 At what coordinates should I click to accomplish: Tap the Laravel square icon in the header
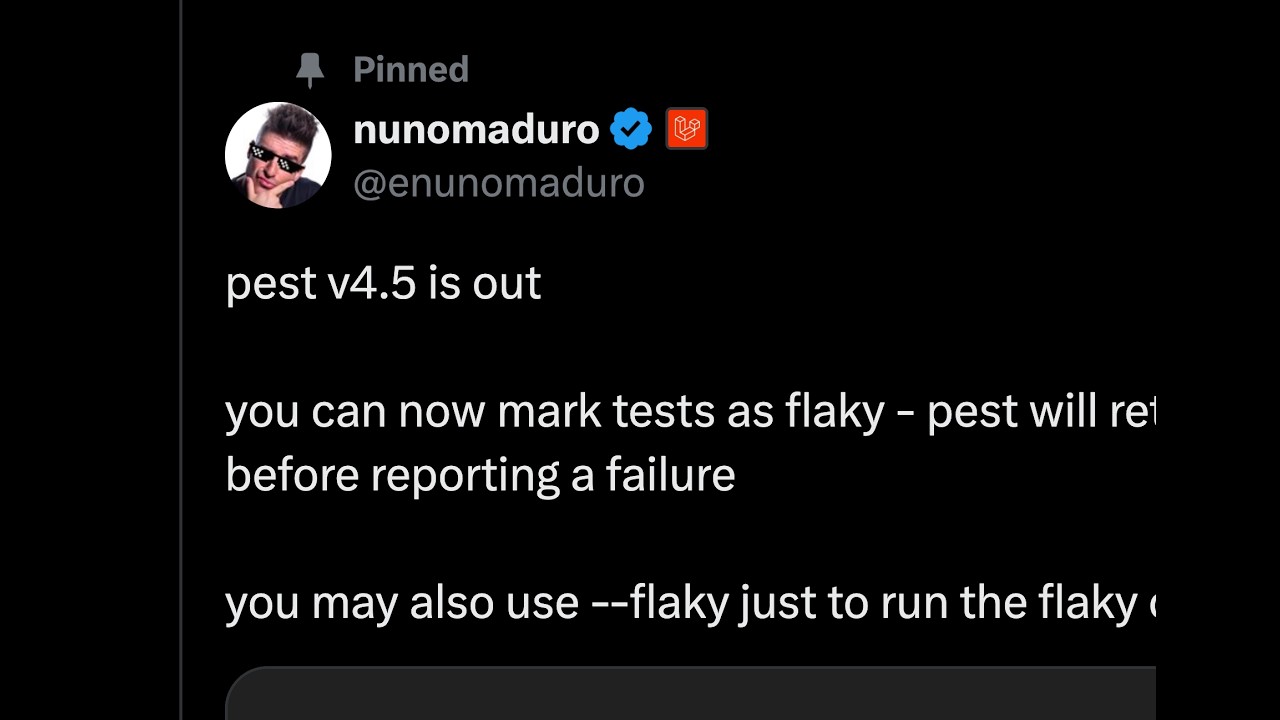(x=686, y=128)
